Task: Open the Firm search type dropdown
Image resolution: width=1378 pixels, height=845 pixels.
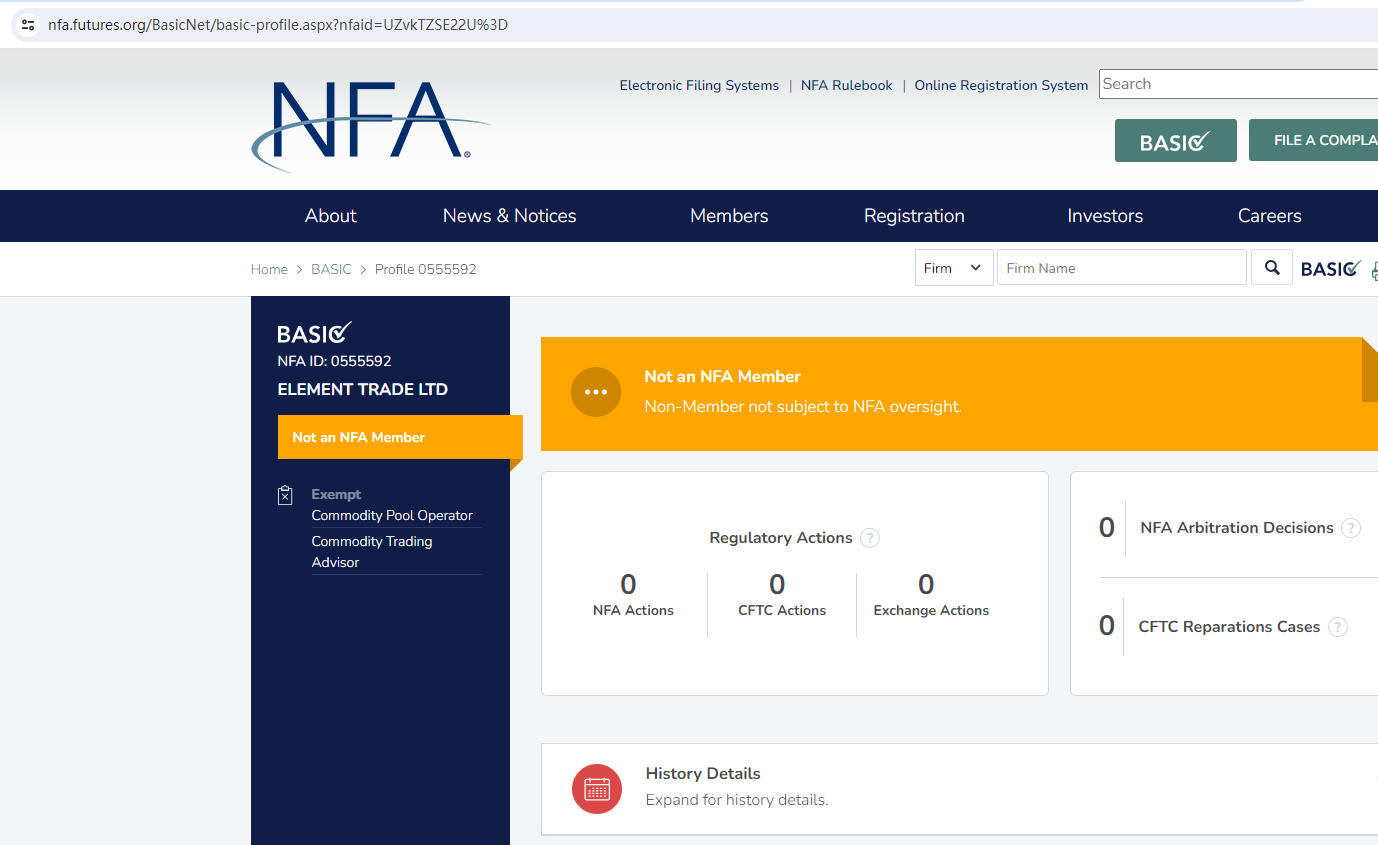Action: pyautogui.click(x=954, y=268)
